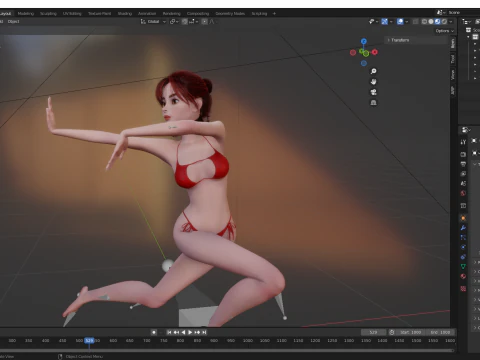This screenshot has height=360, width=480.
Task: Select material preview viewport shading
Action: coord(437,22)
